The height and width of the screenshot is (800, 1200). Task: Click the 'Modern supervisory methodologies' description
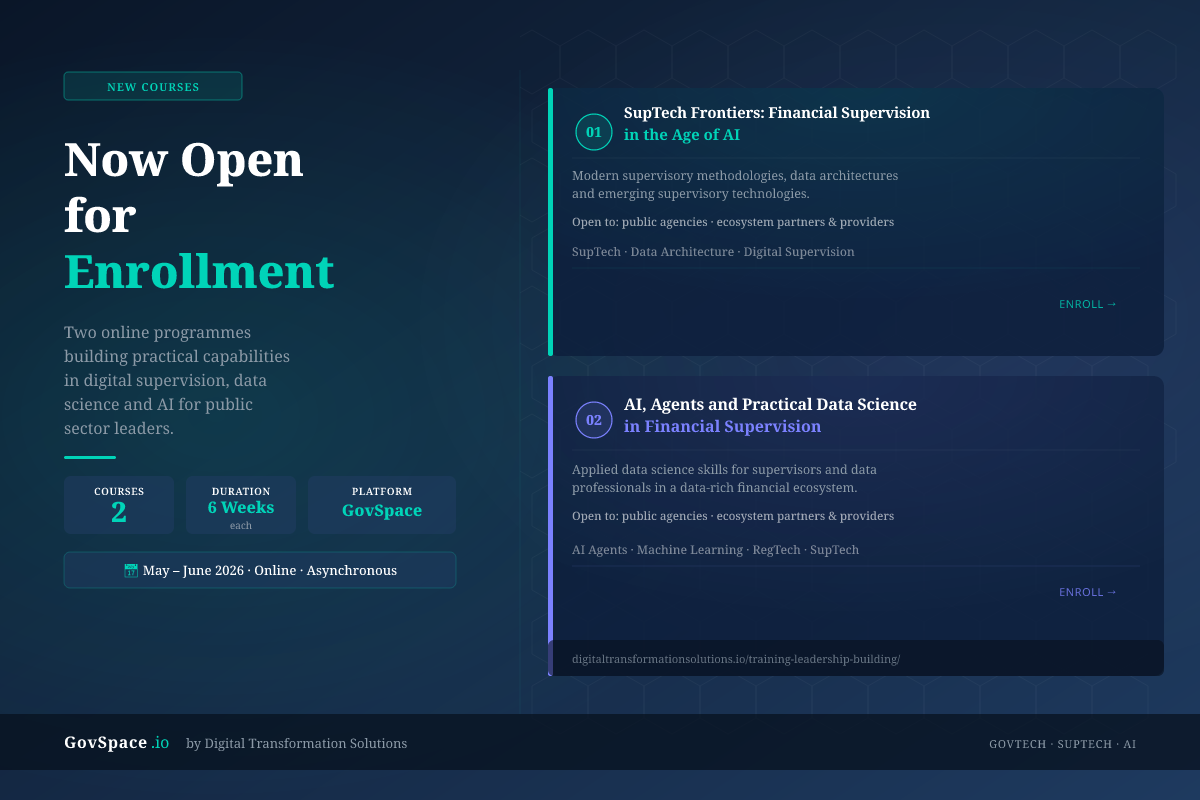[735, 184]
